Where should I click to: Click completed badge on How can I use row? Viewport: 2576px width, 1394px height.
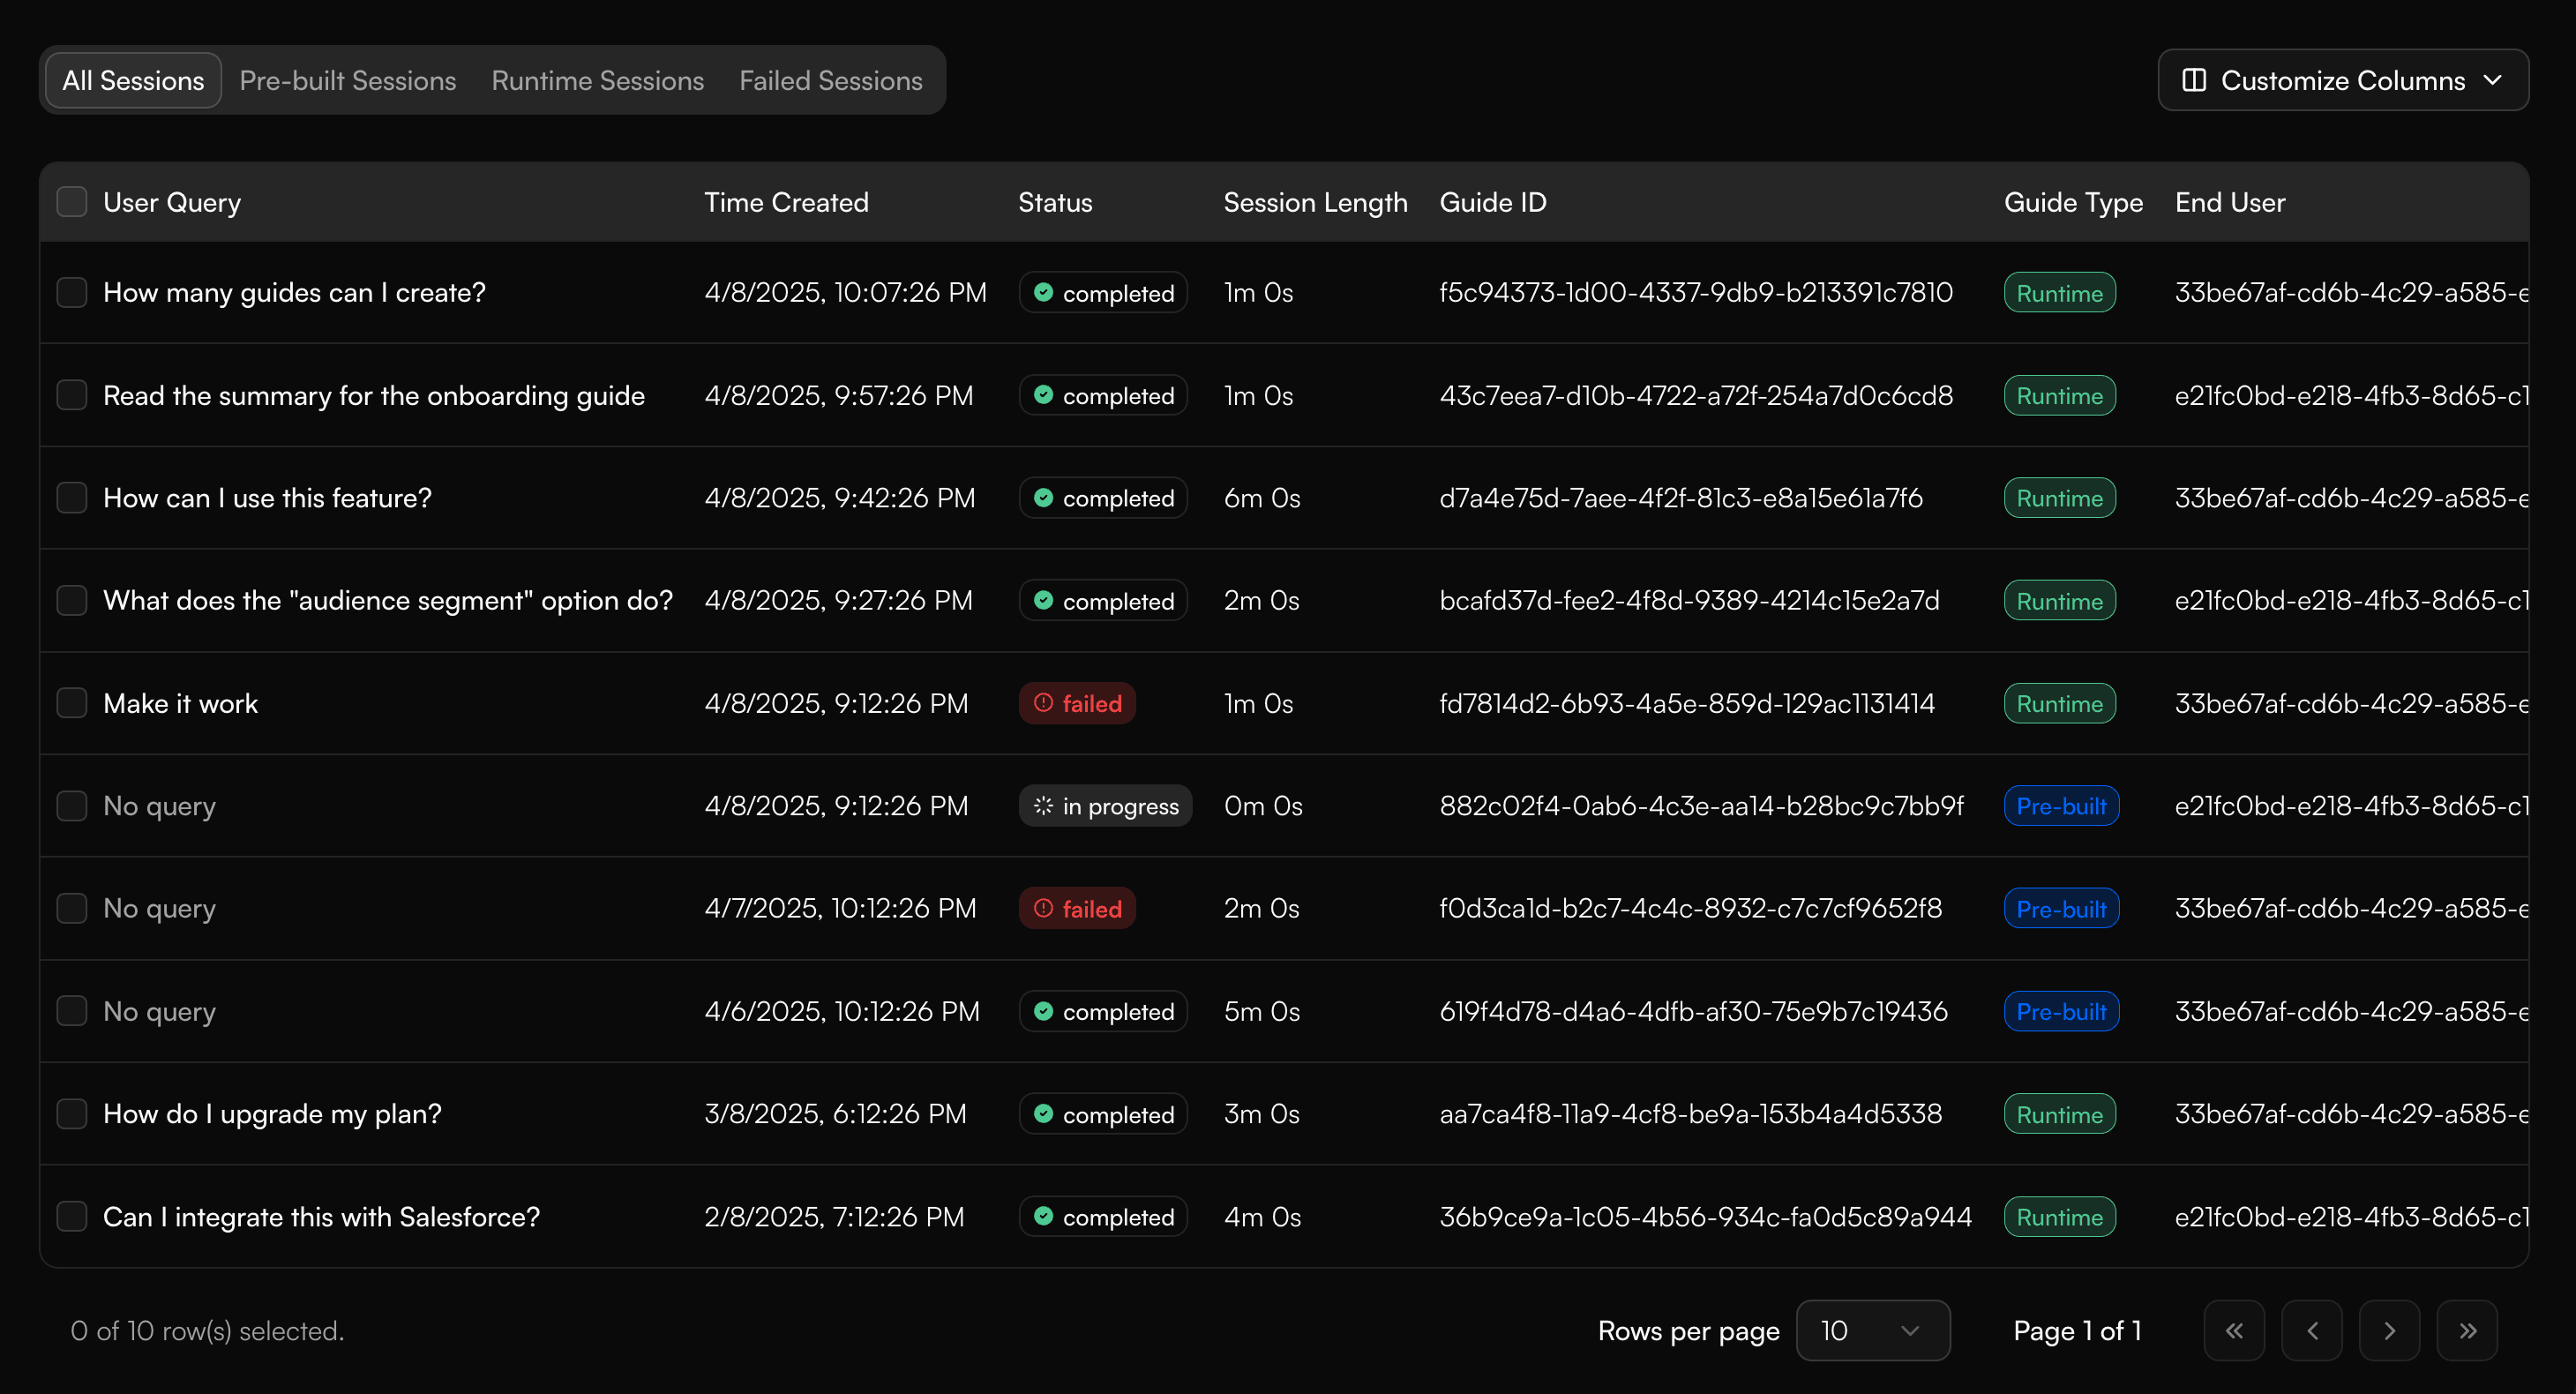(x=1103, y=498)
